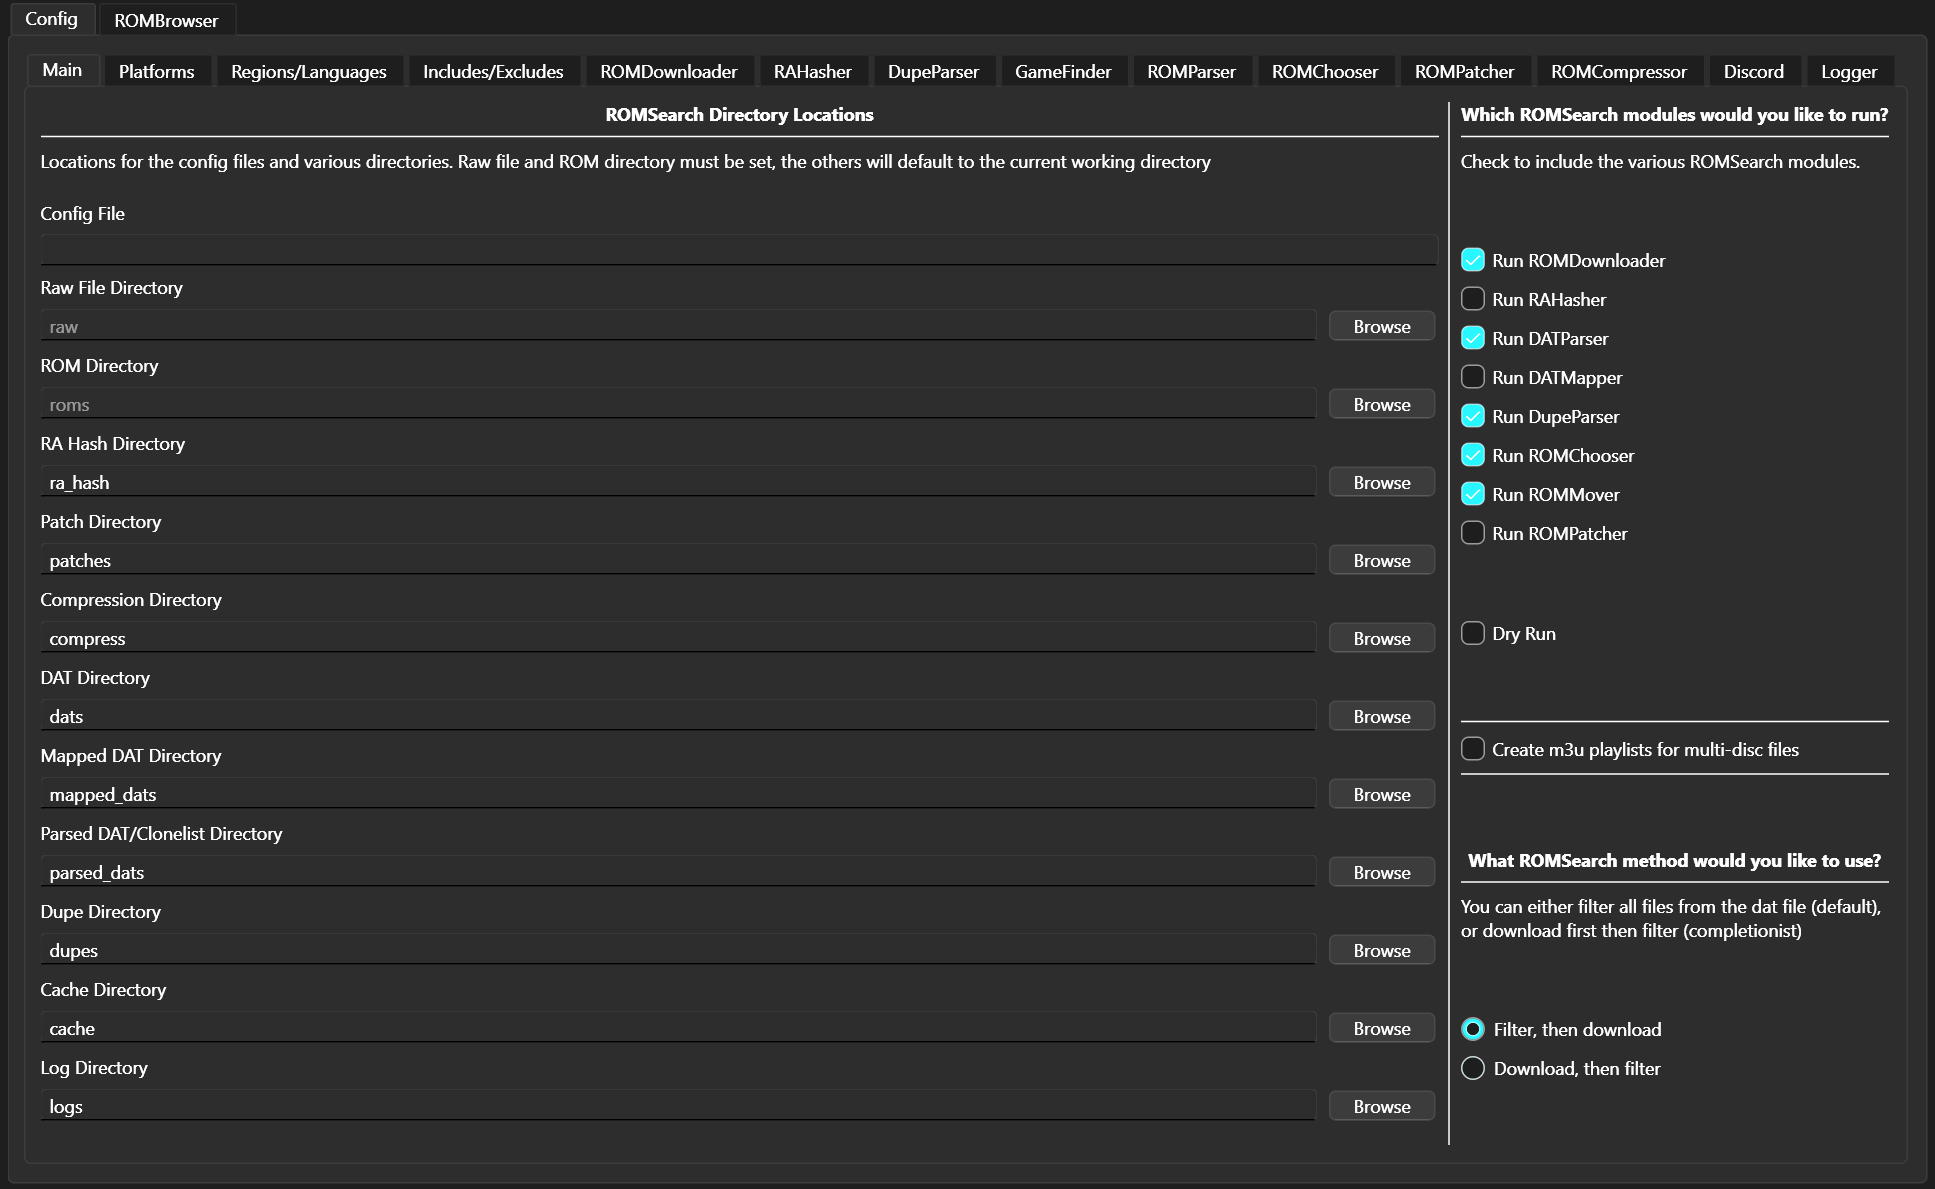Click the dupes directory field
Image resolution: width=1935 pixels, height=1189 pixels.
click(x=678, y=950)
